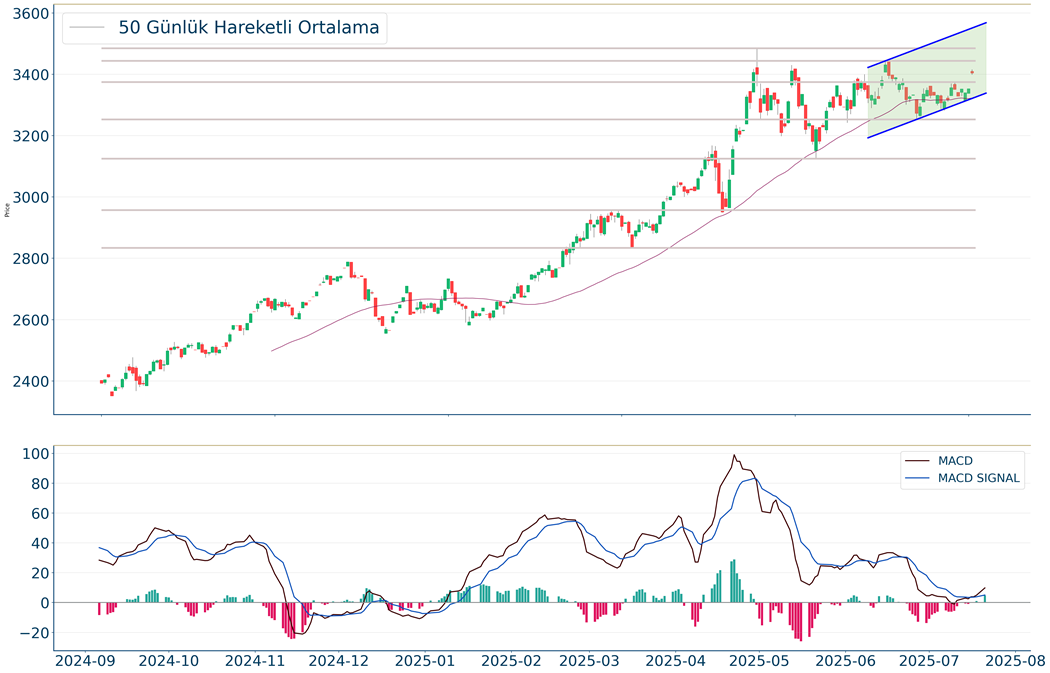This screenshot has width=1050, height=673.
Task: Select the "MACD SIGNAL" legend entry text
Action: click(x=978, y=478)
